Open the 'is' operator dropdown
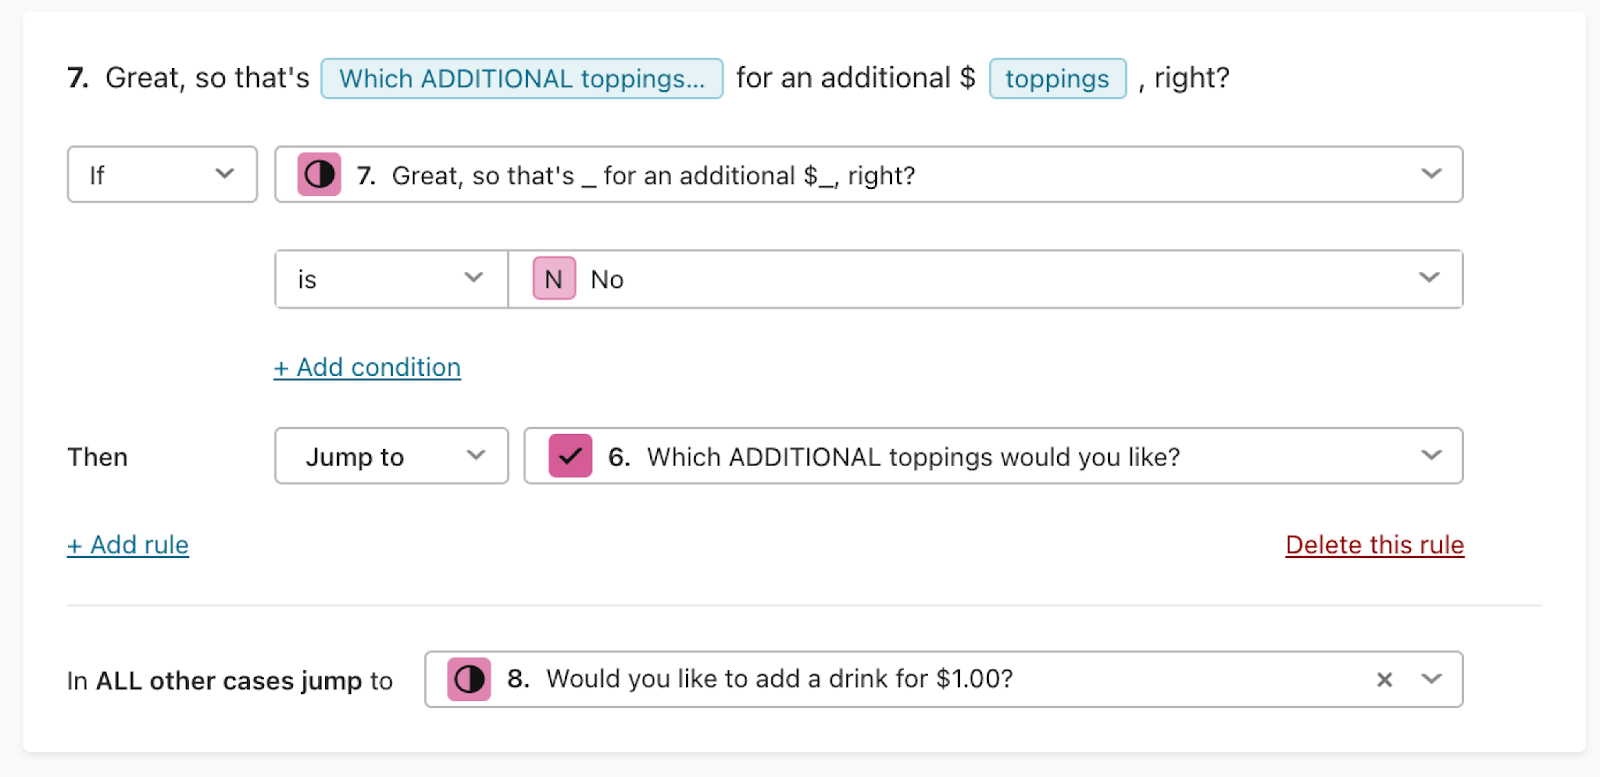The height and width of the screenshot is (777, 1600). pos(391,279)
